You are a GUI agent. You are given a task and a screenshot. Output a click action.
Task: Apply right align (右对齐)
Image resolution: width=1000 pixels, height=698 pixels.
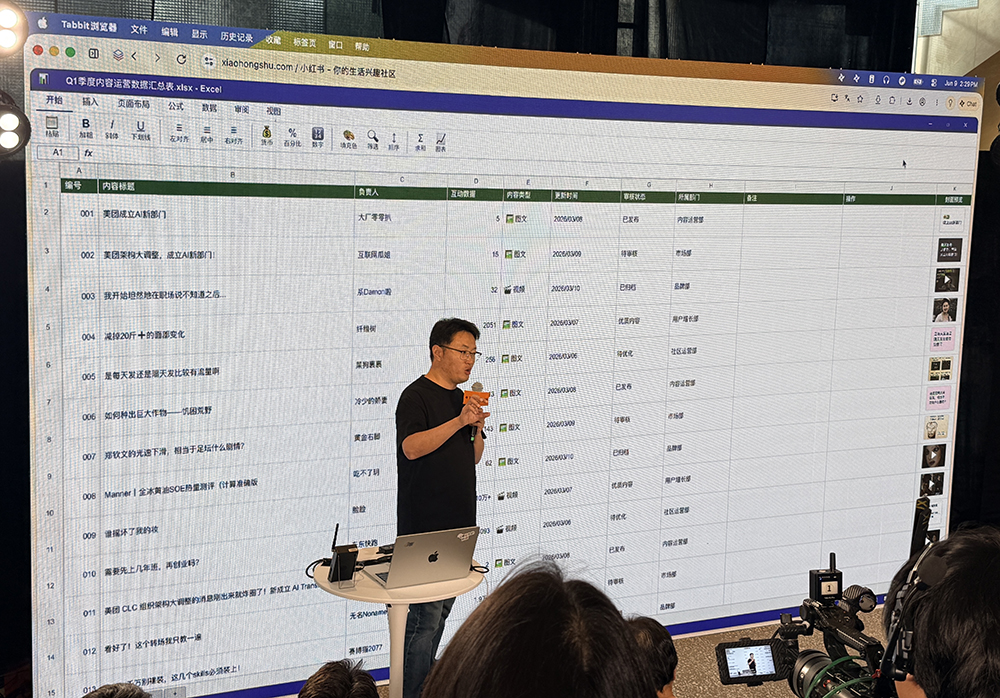pos(233,134)
